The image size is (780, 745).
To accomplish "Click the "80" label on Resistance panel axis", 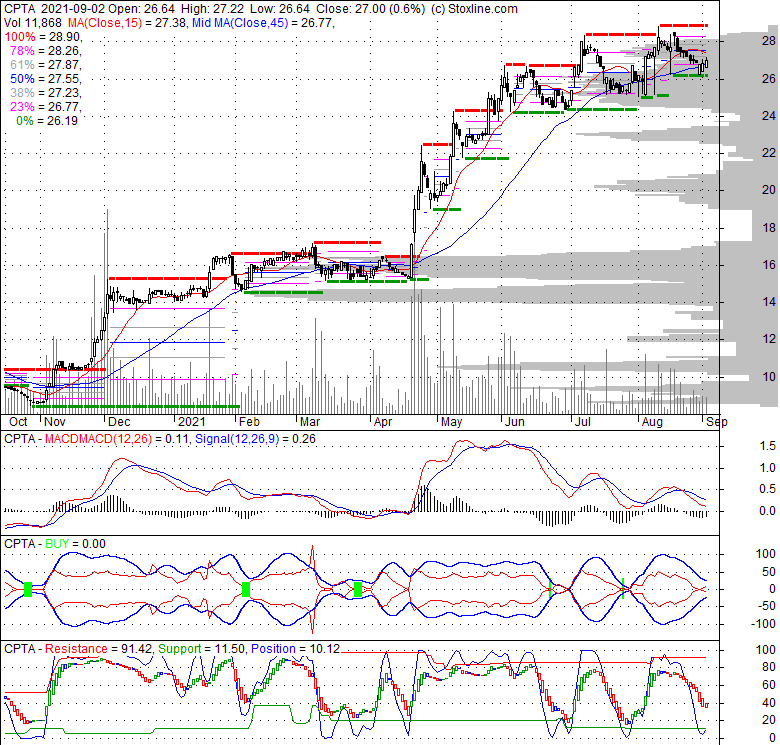I will click(x=769, y=667).
